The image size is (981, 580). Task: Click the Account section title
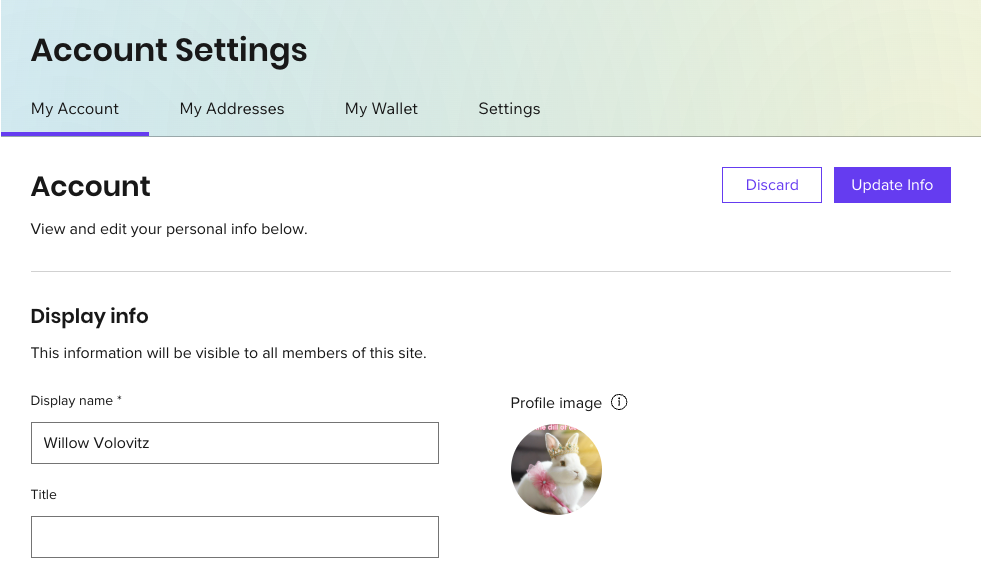pos(90,186)
